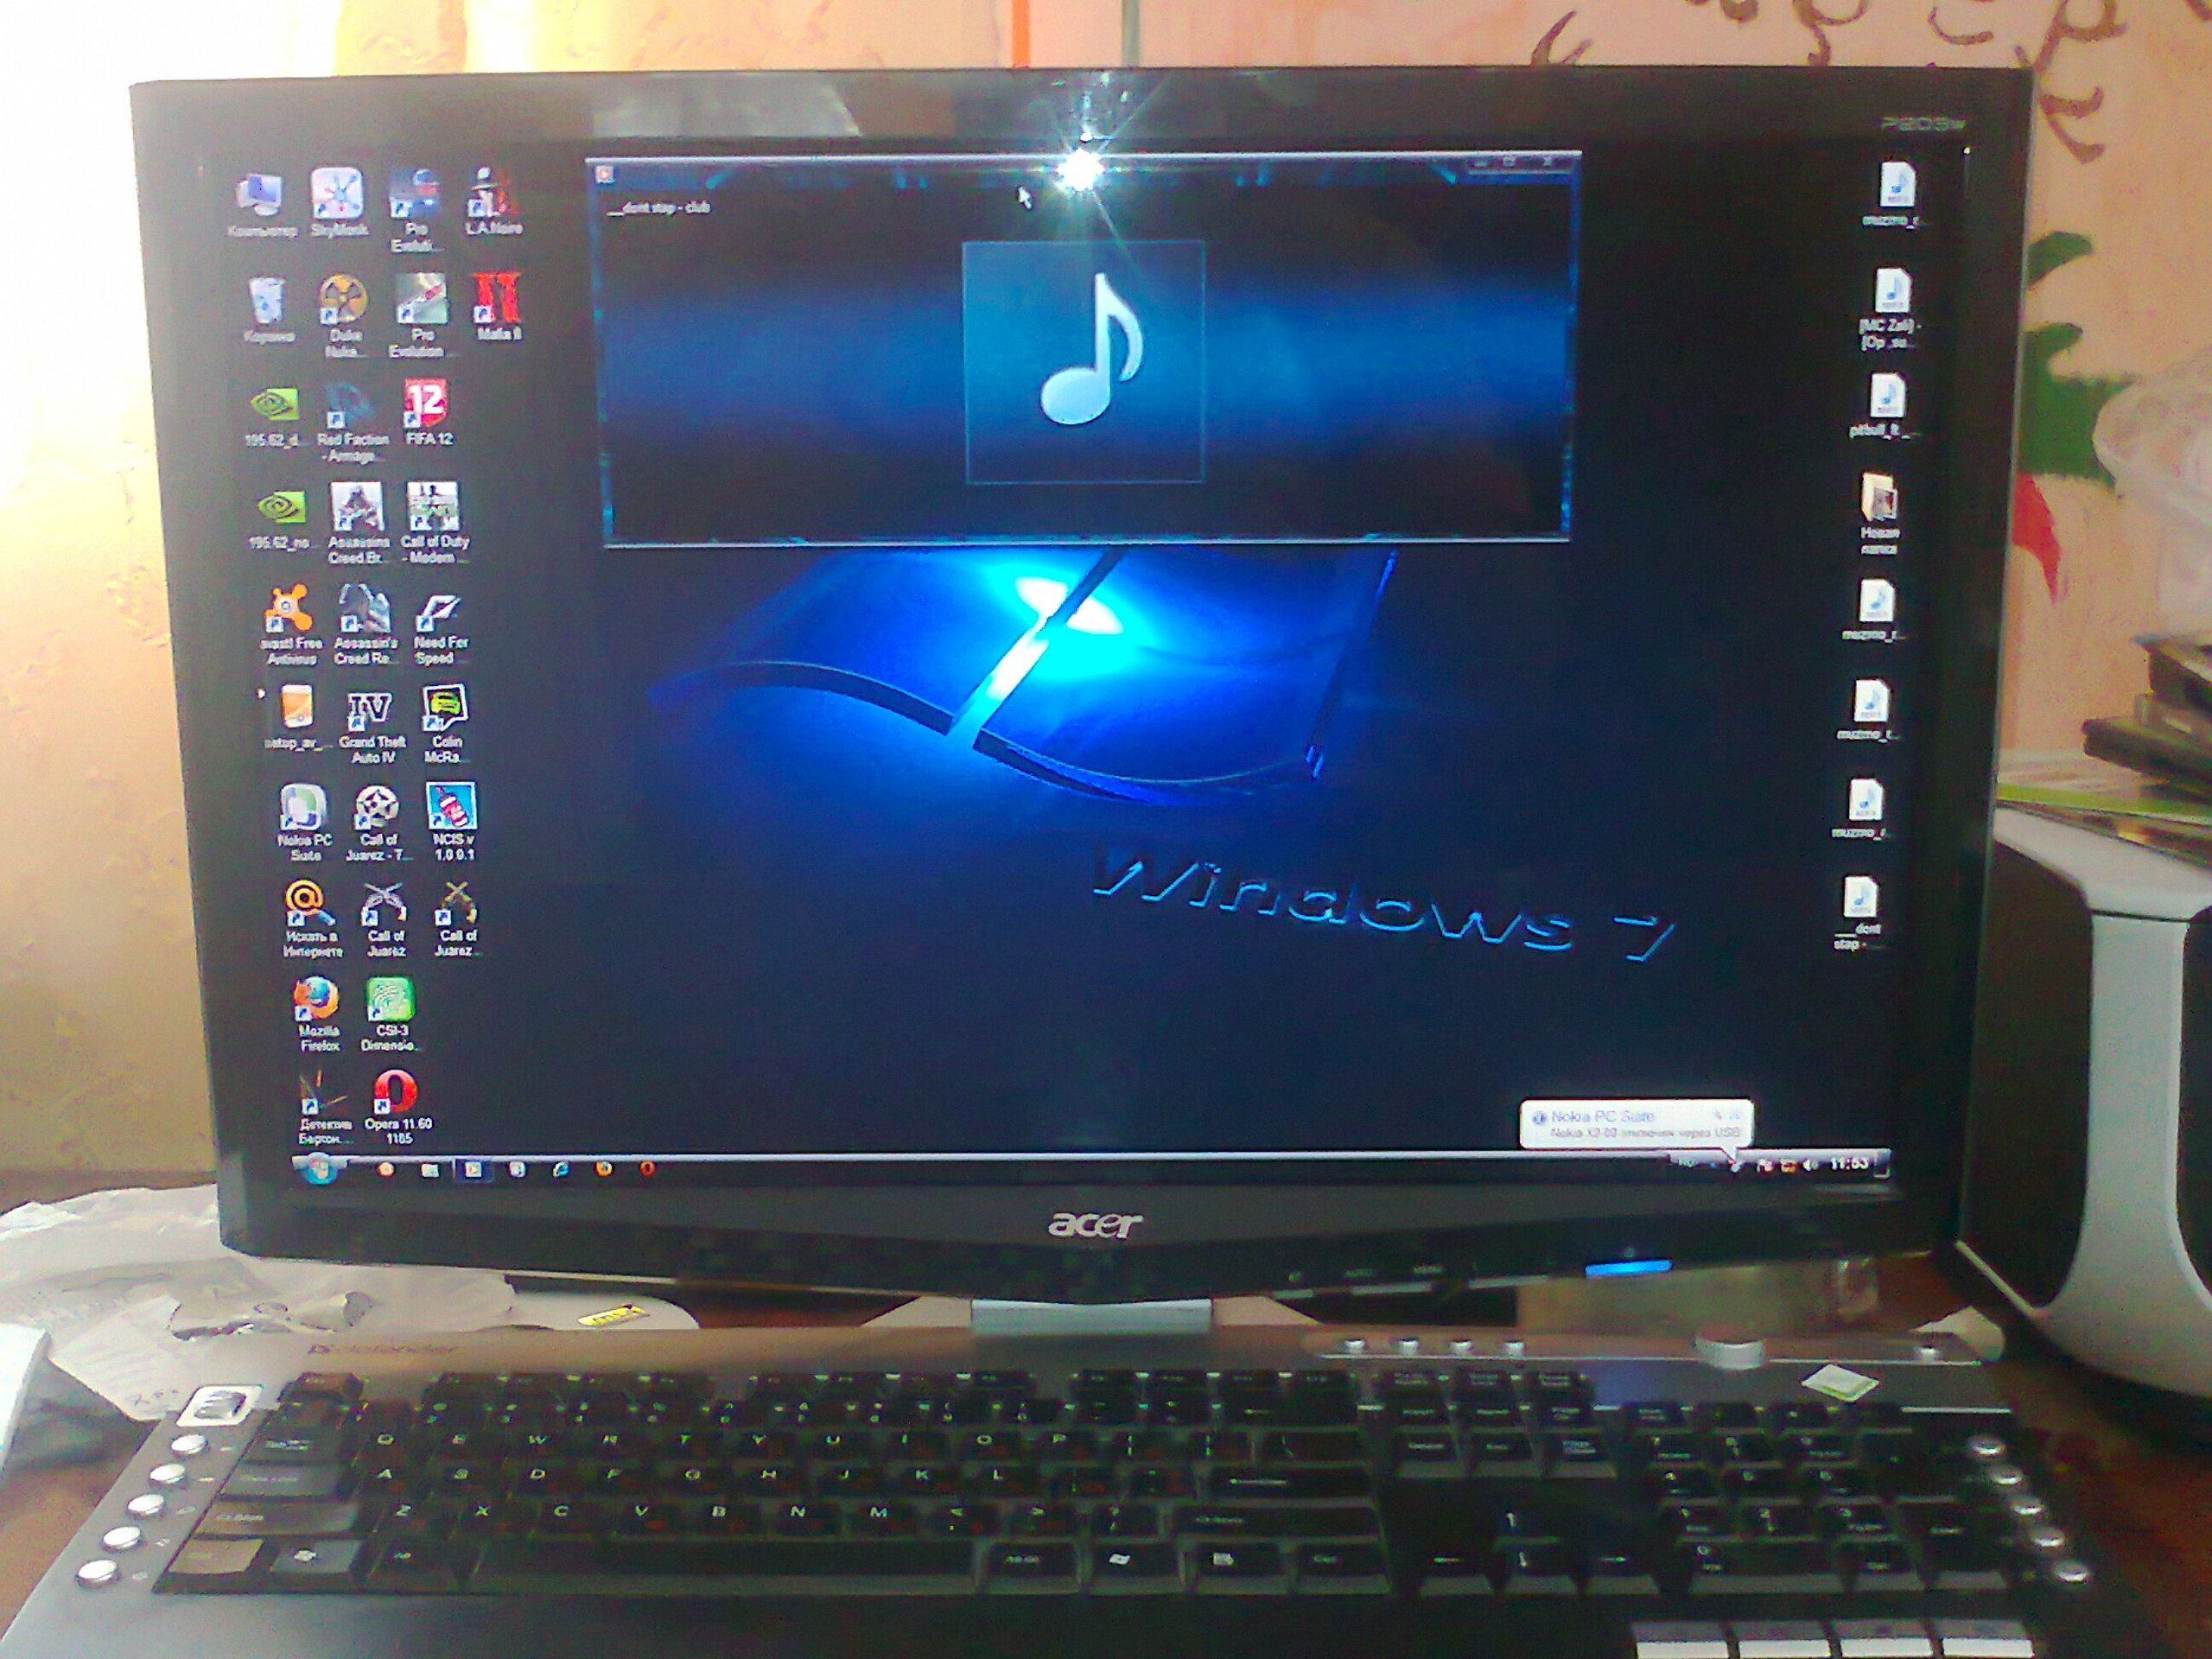Select the Duke Nukem desktop shortcut
2212x1659 pixels.
click(x=343, y=316)
